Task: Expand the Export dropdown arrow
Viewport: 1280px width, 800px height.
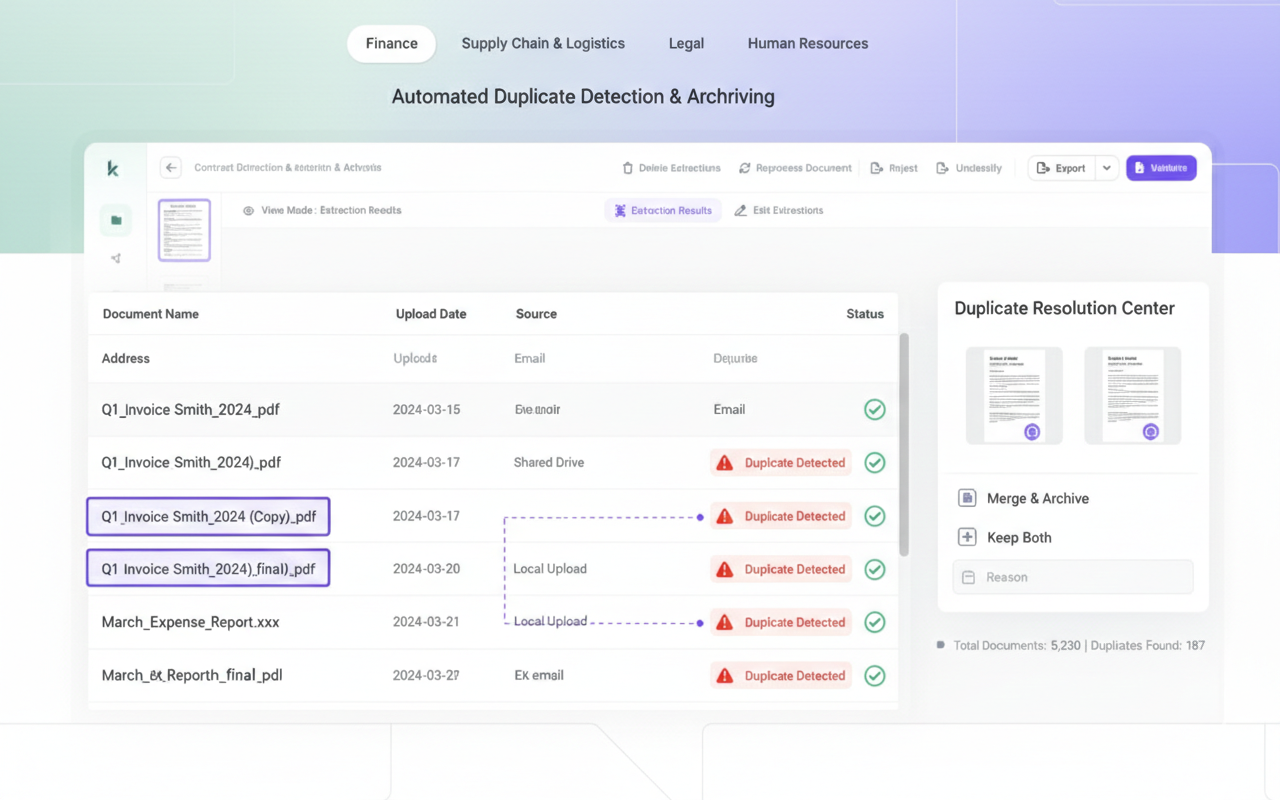Action: [x=1106, y=168]
